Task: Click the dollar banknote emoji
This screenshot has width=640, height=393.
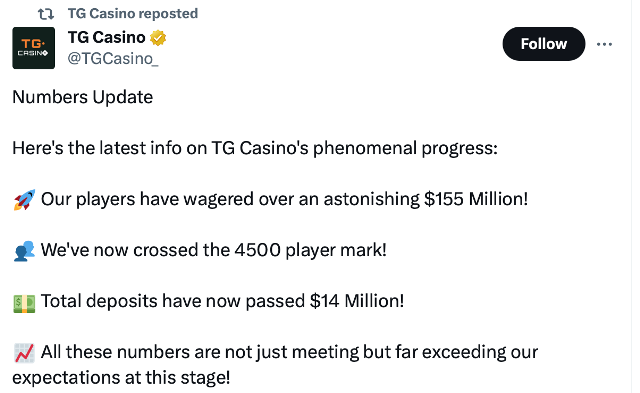Action: (24, 303)
